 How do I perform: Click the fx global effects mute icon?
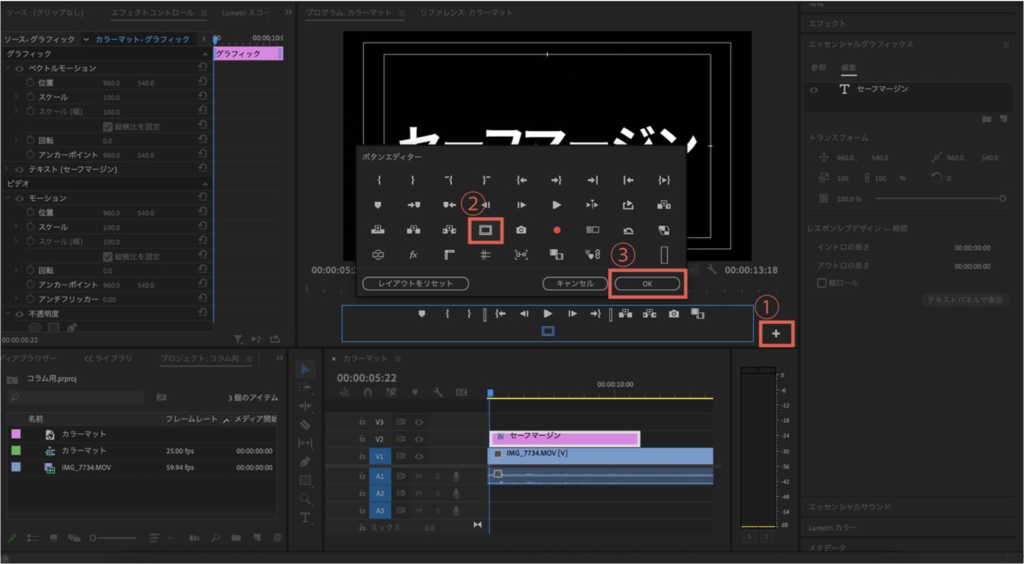[x=413, y=254]
